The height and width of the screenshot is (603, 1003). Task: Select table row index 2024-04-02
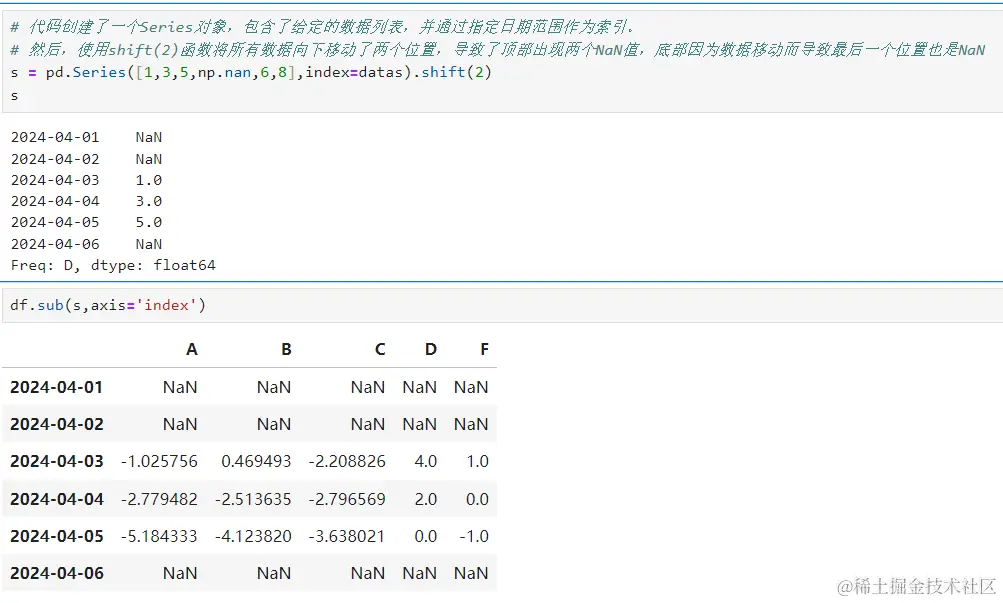(56, 424)
